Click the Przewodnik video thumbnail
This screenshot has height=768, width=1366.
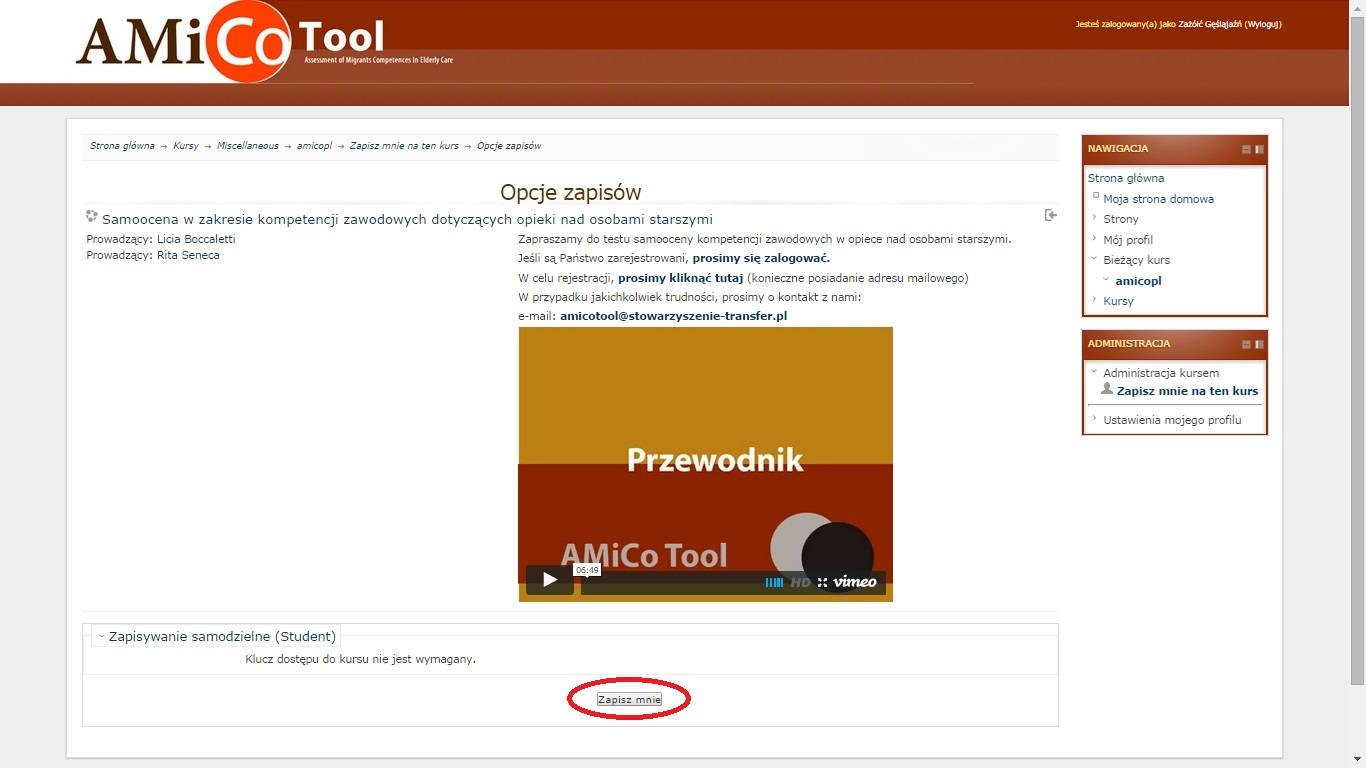coord(705,464)
